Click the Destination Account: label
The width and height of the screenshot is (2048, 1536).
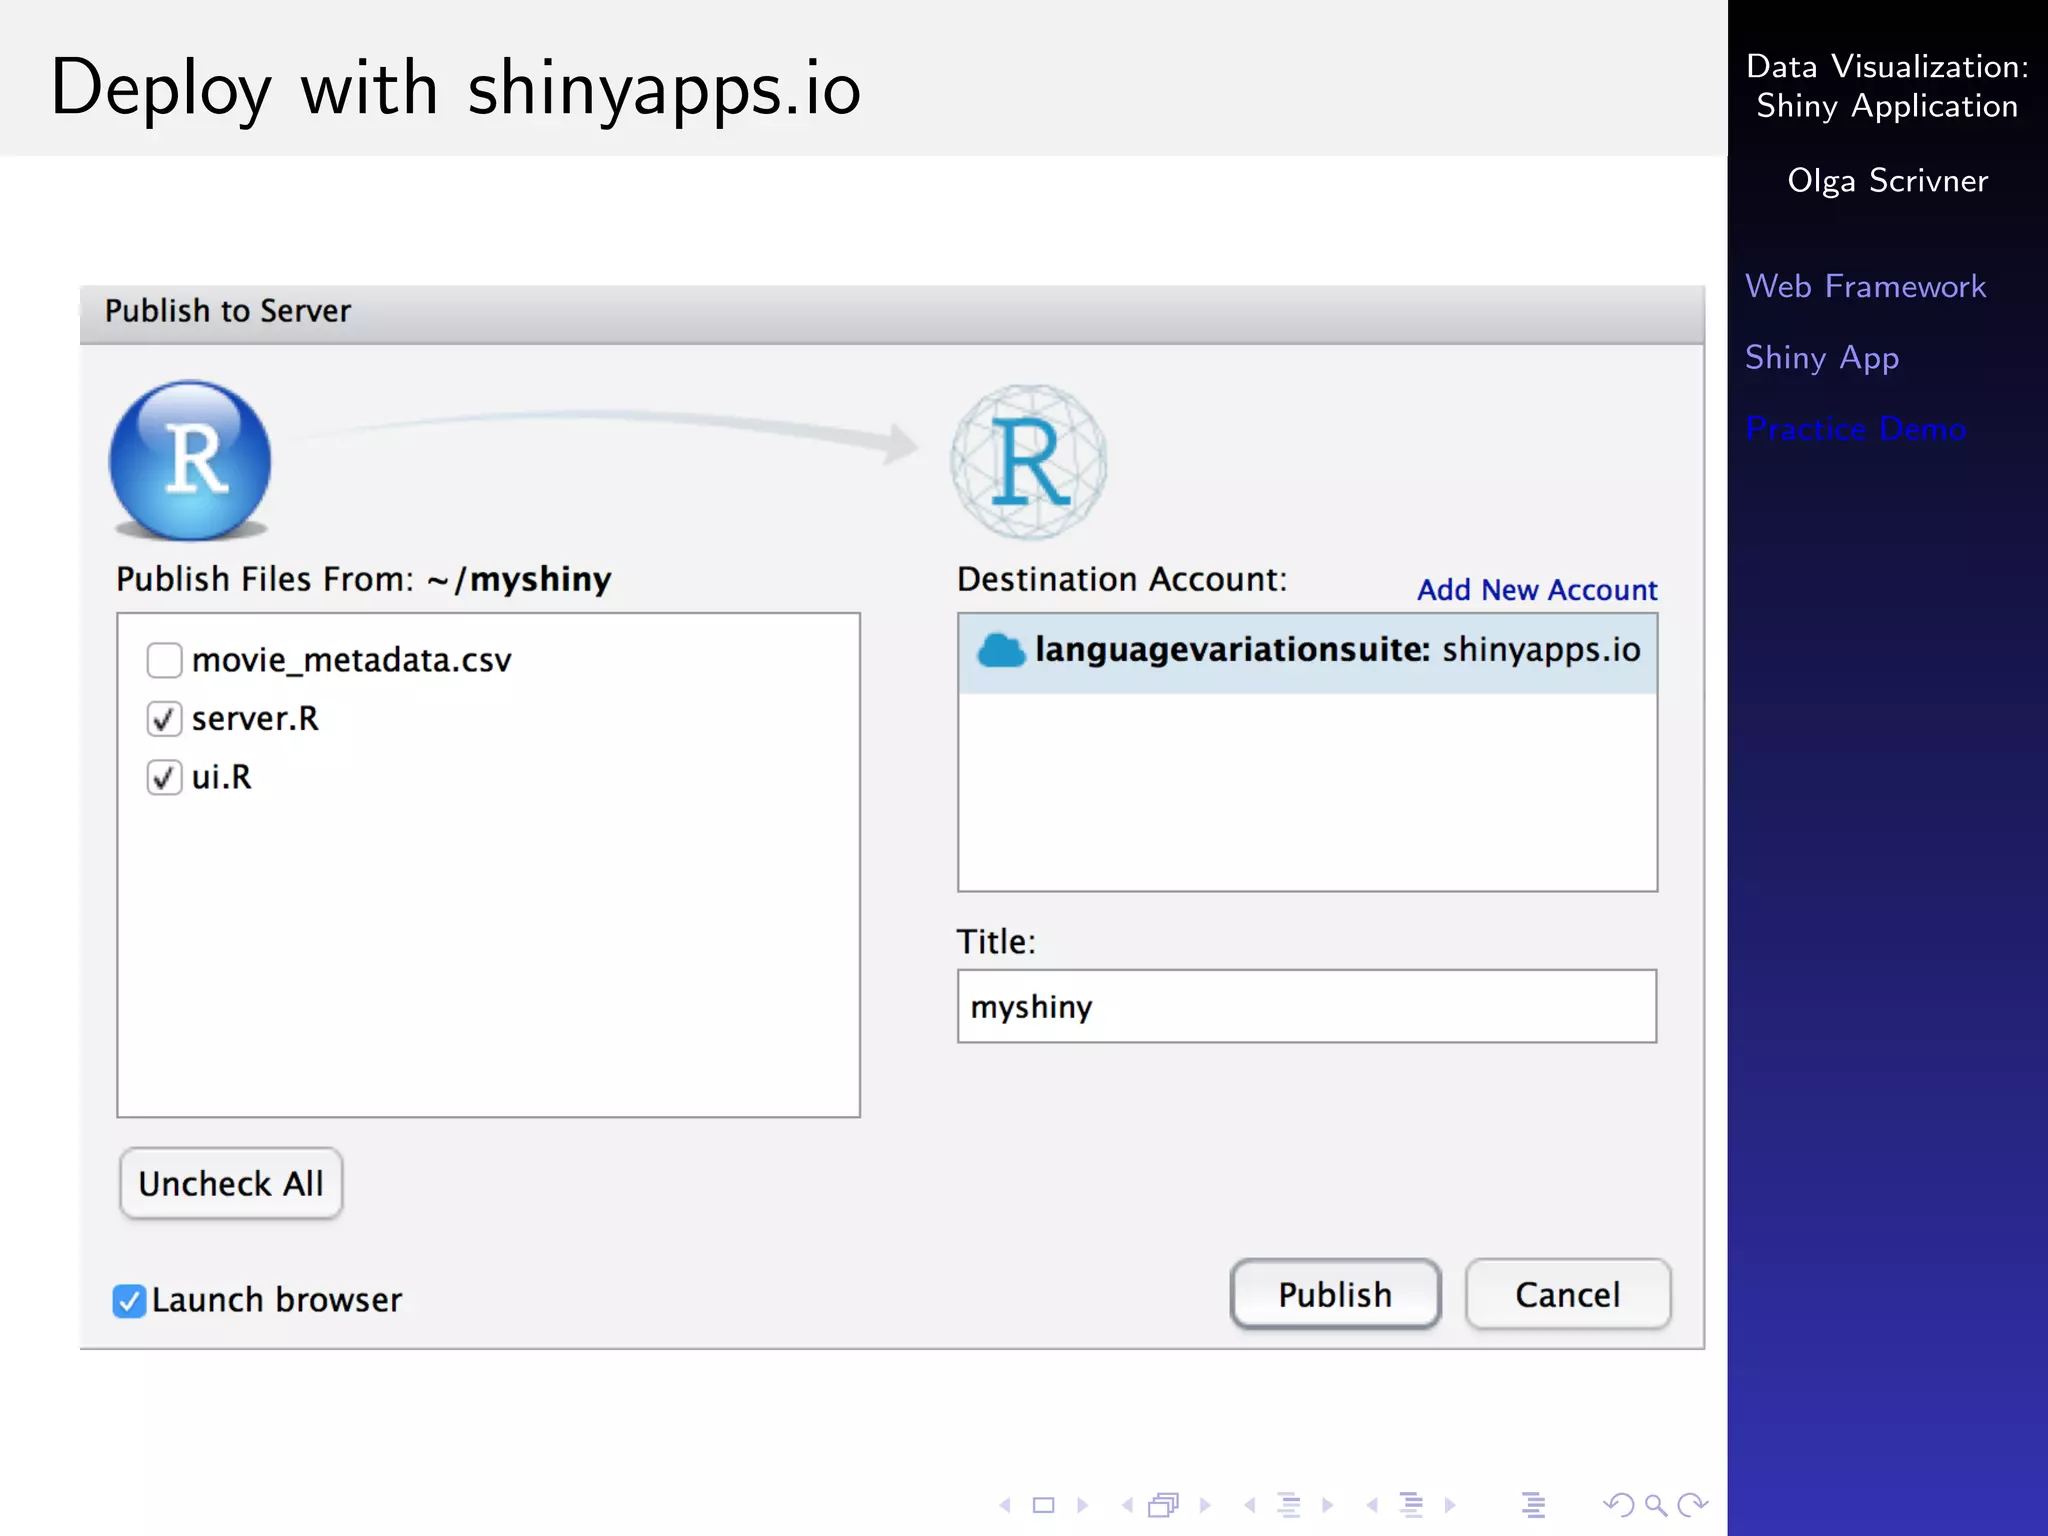pos(1122,580)
